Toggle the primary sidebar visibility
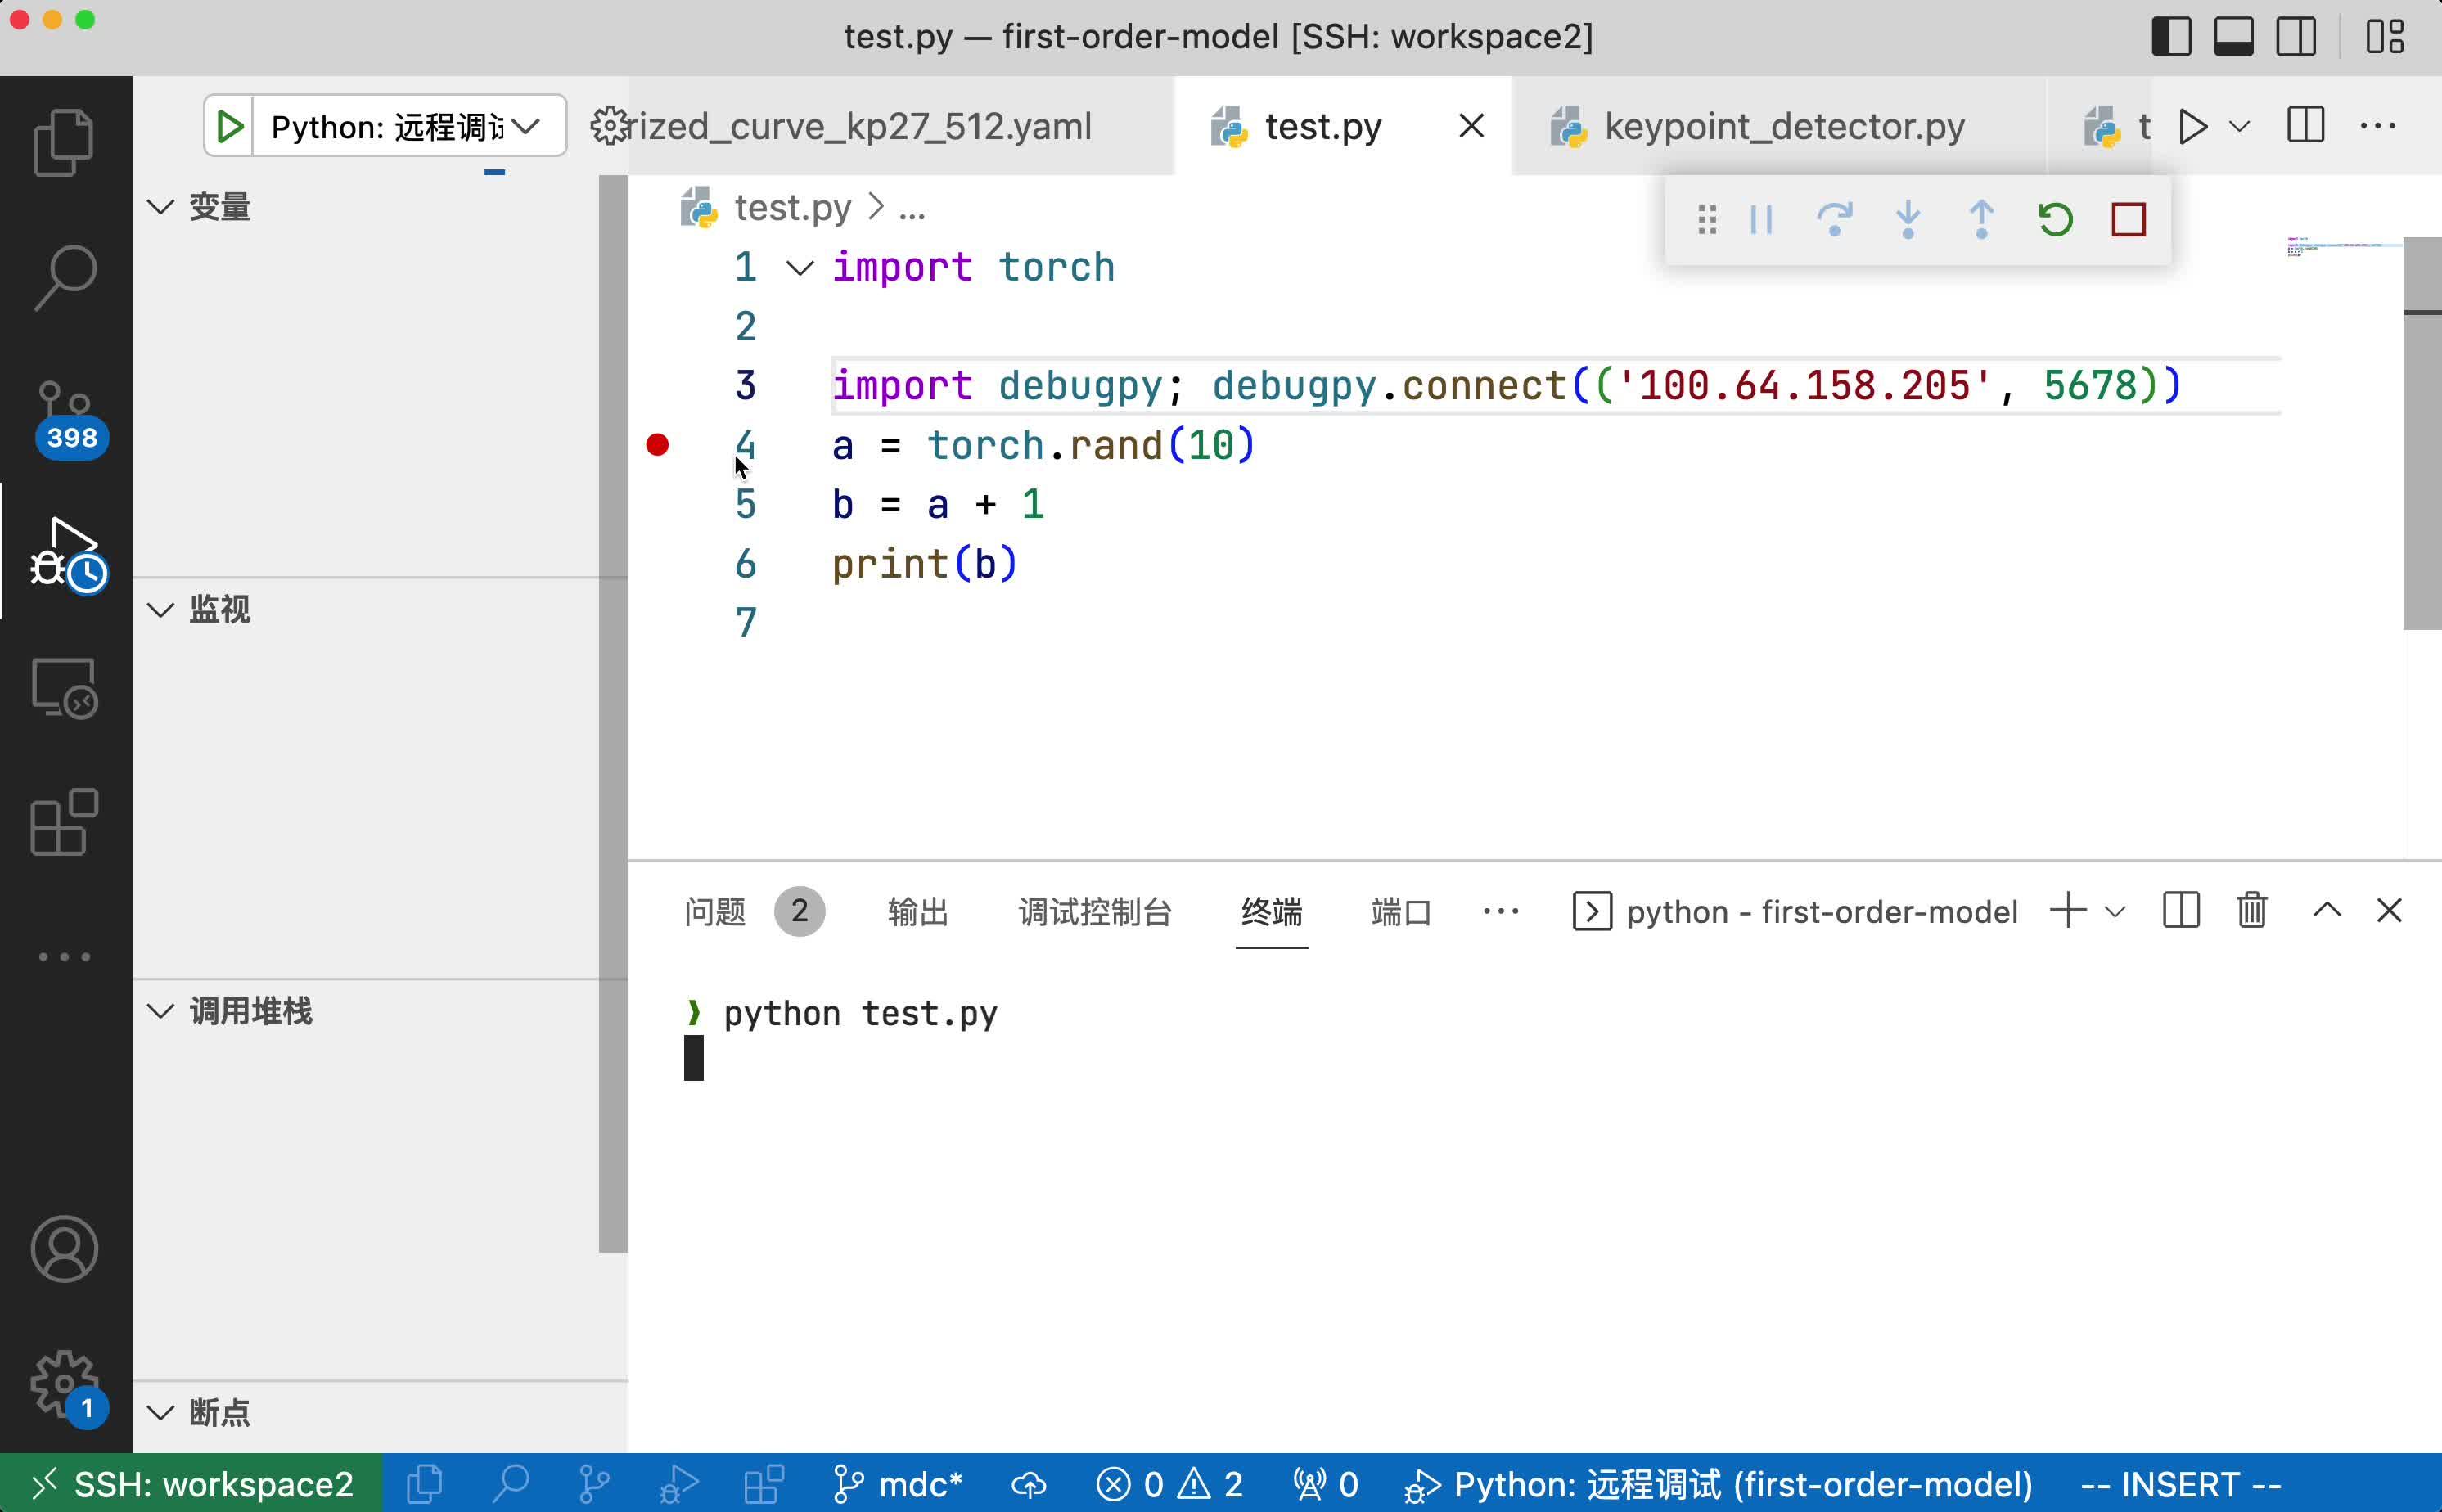The height and width of the screenshot is (1512, 2442). pyautogui.click(x=2171, y=36)
